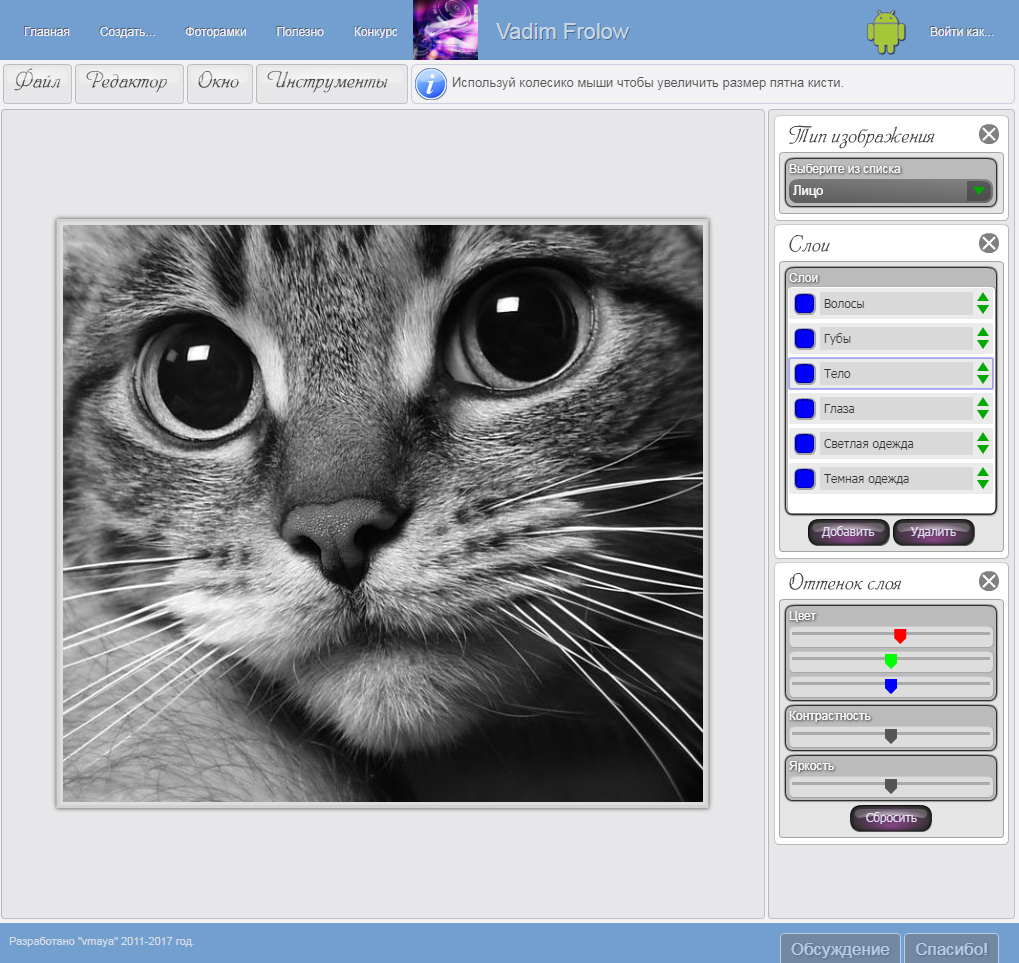Image resolution: width=1019 pixels, height=963 pixels.
Task: Open the purple avatar thumbnail in header
Action: (445, 30)
